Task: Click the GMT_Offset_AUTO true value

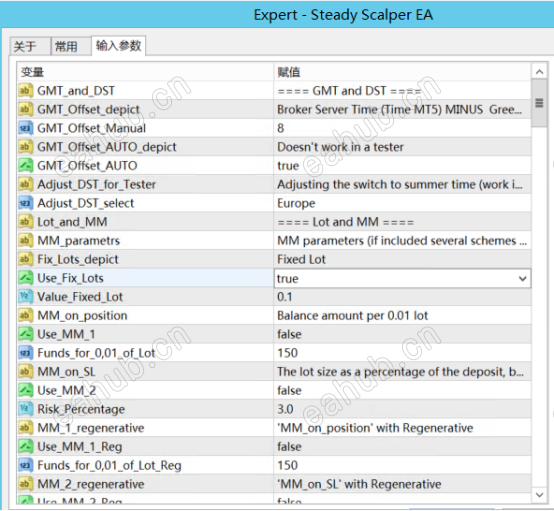Action: [x=288, y=166]
